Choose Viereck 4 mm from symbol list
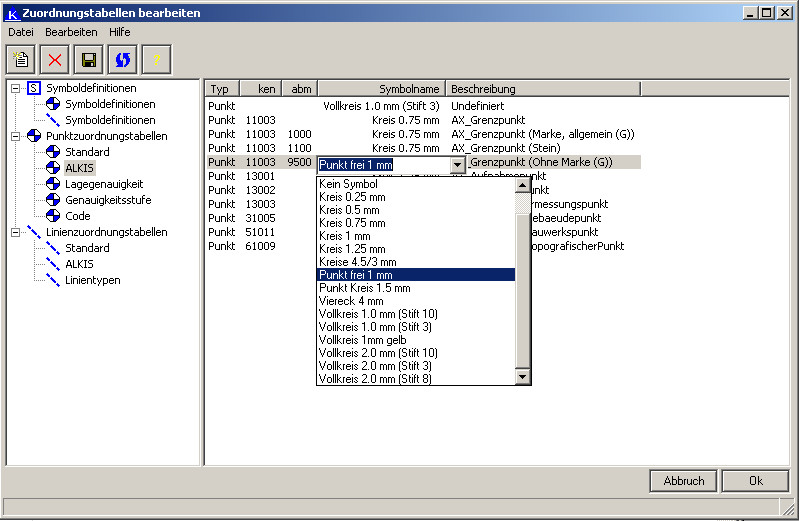Viewport: 799px width, 521px height. click(350, 301)
